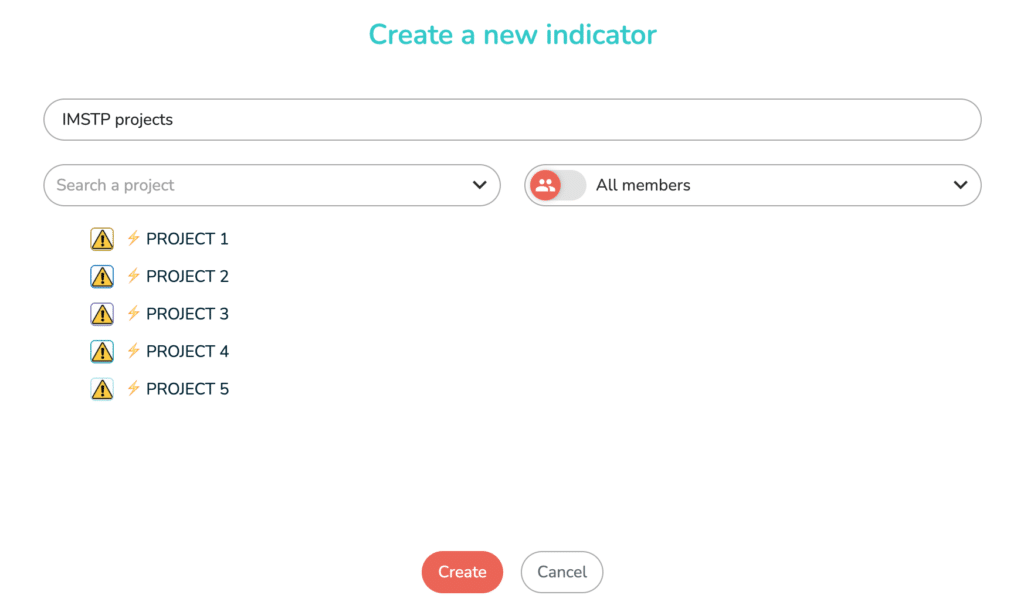Click the Create button

pyautogui.click(x=462, y=572)
